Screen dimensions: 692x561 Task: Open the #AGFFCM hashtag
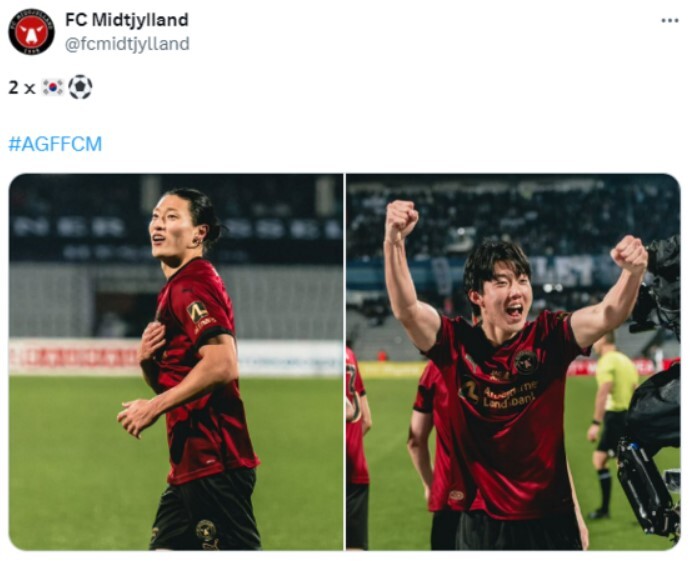point(55,144)
